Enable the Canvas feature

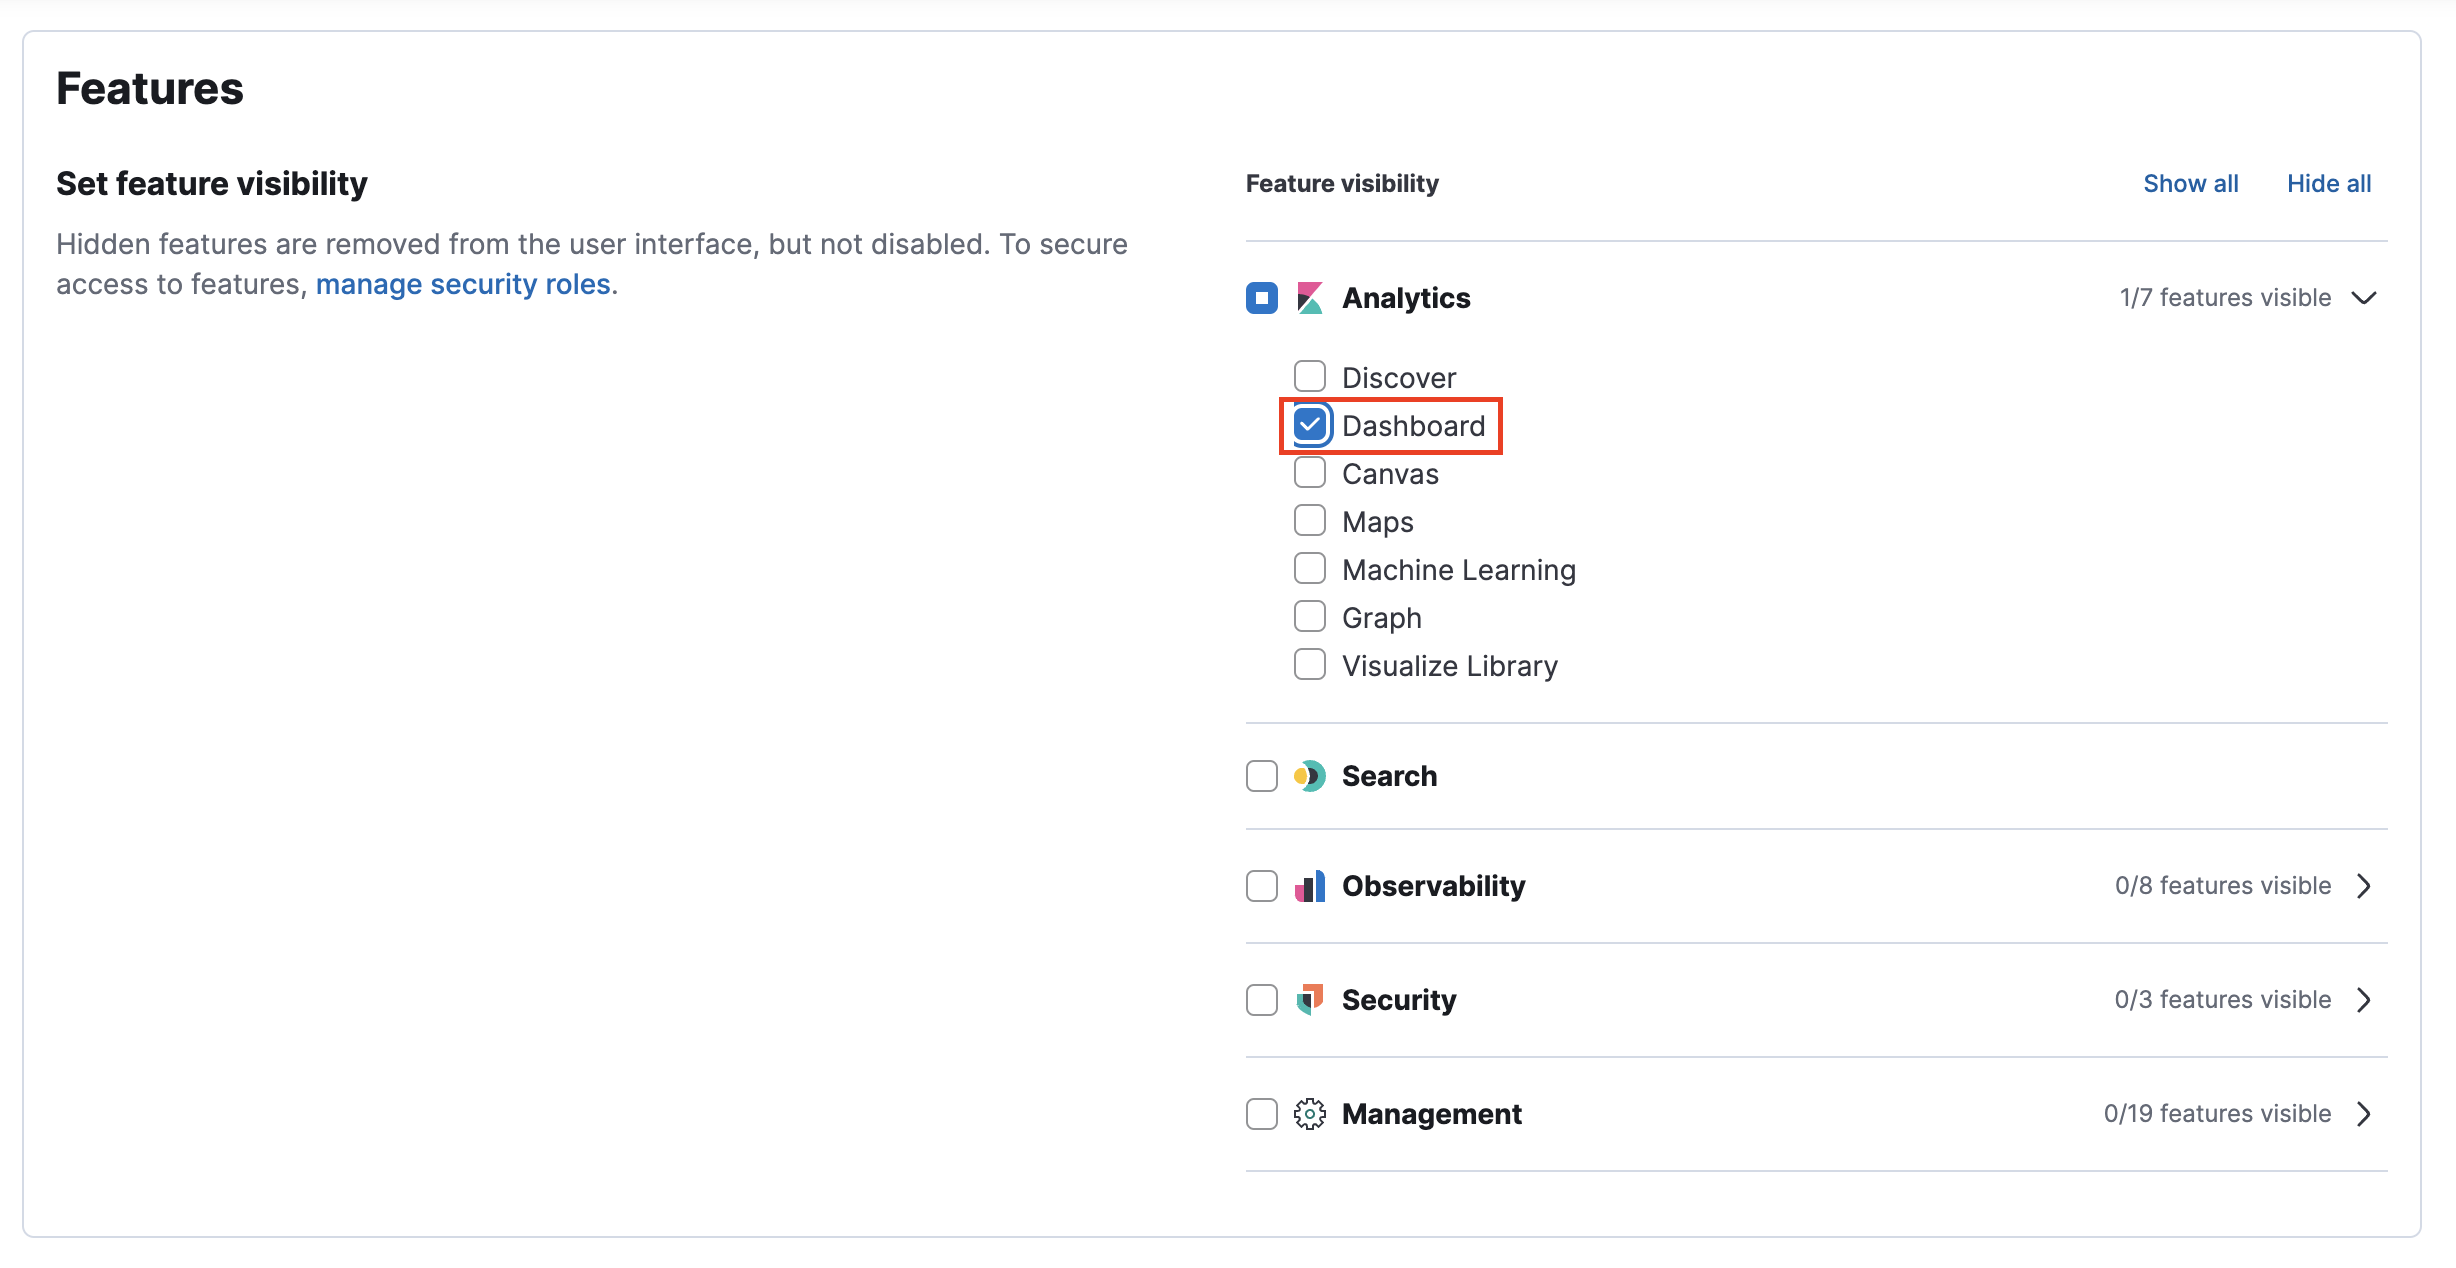pos(1309,472)
